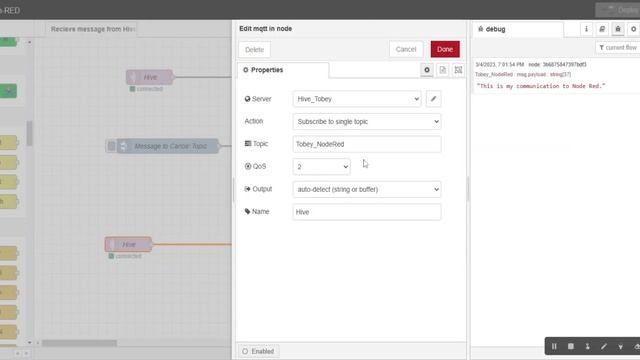Stop the recording in overlay toolbar

click(571, 347)
